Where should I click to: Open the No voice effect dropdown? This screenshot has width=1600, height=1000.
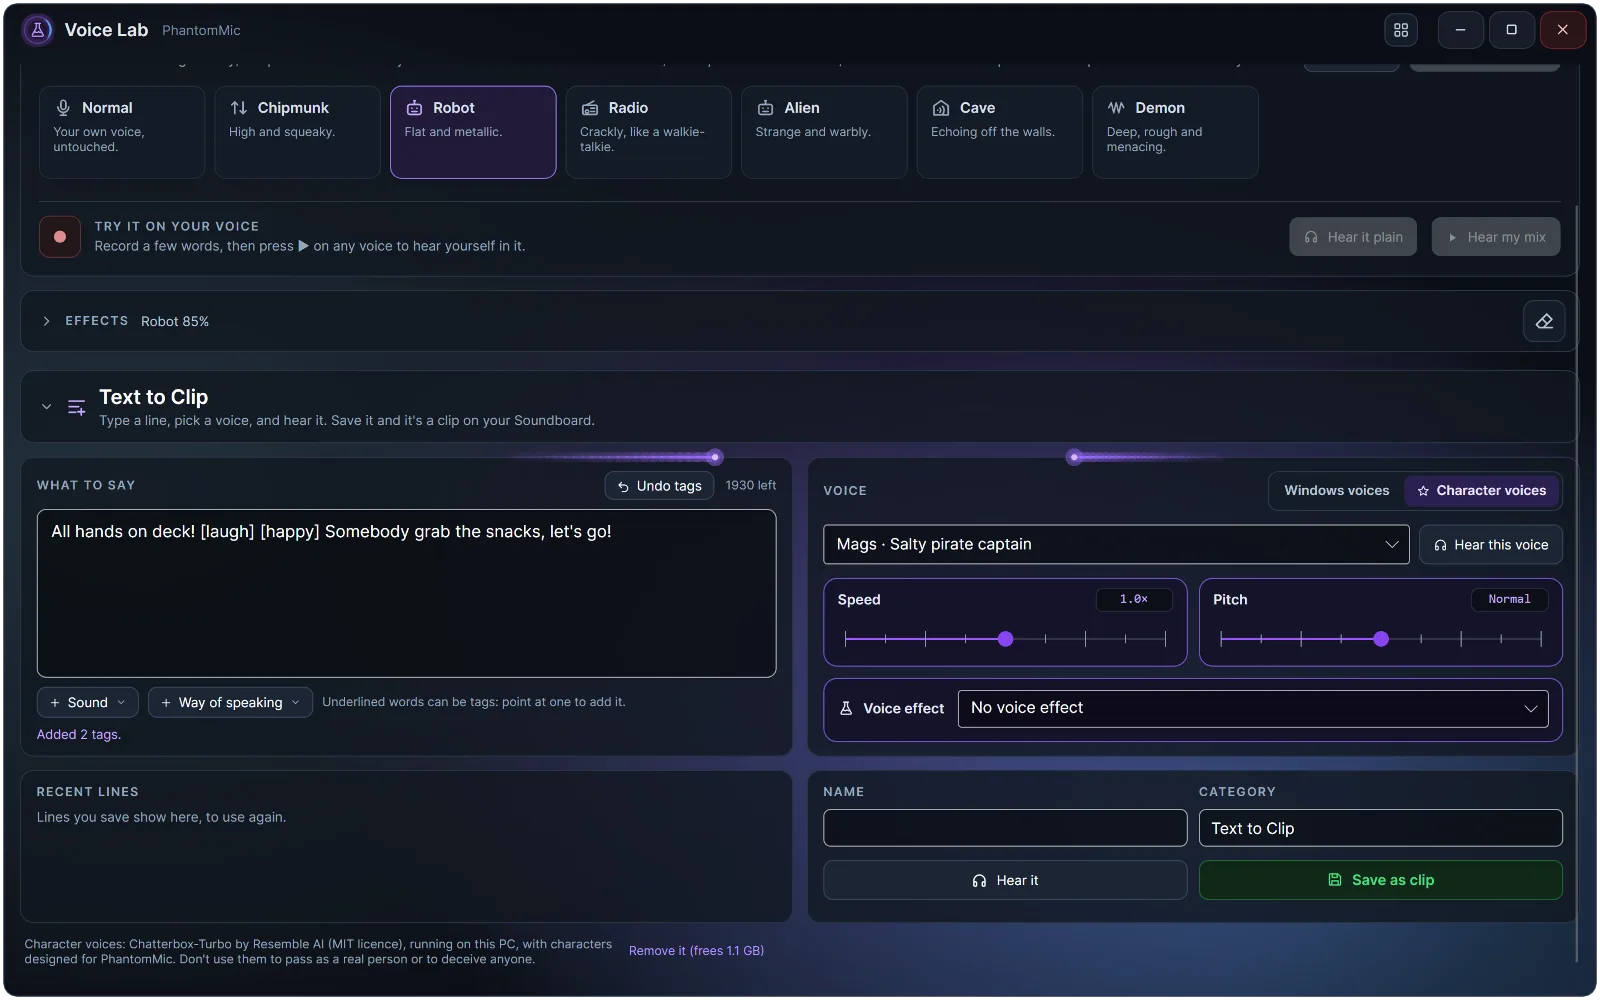tap(1253, 708)
